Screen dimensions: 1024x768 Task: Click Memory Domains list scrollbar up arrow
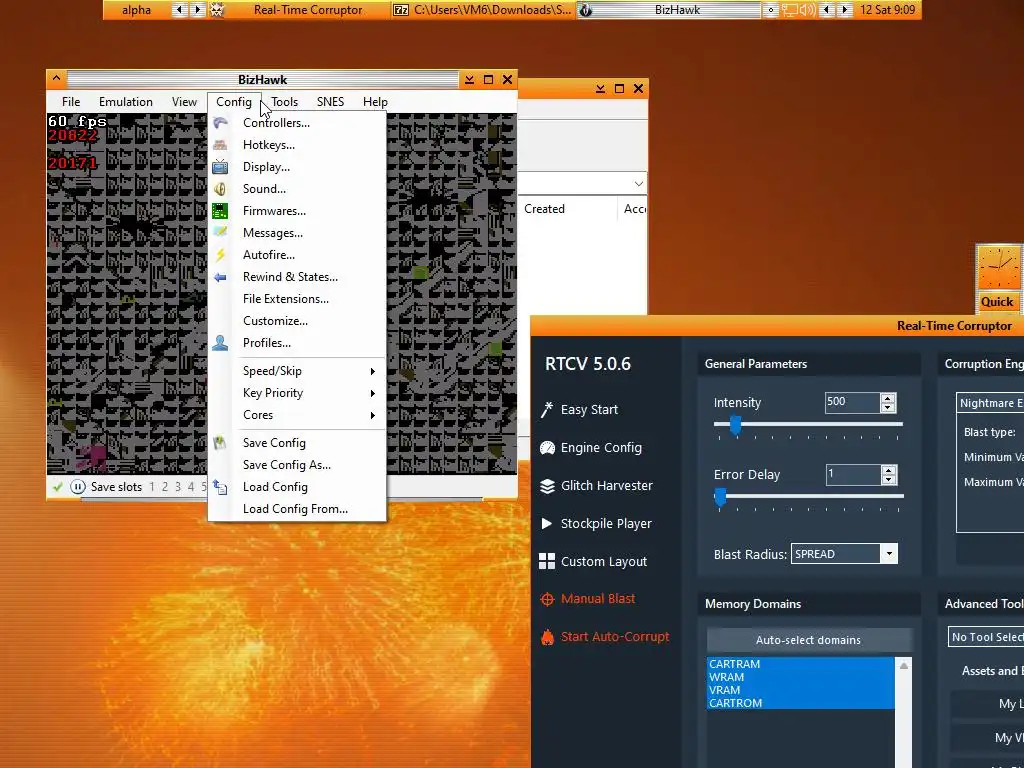[x=904, y=665]
